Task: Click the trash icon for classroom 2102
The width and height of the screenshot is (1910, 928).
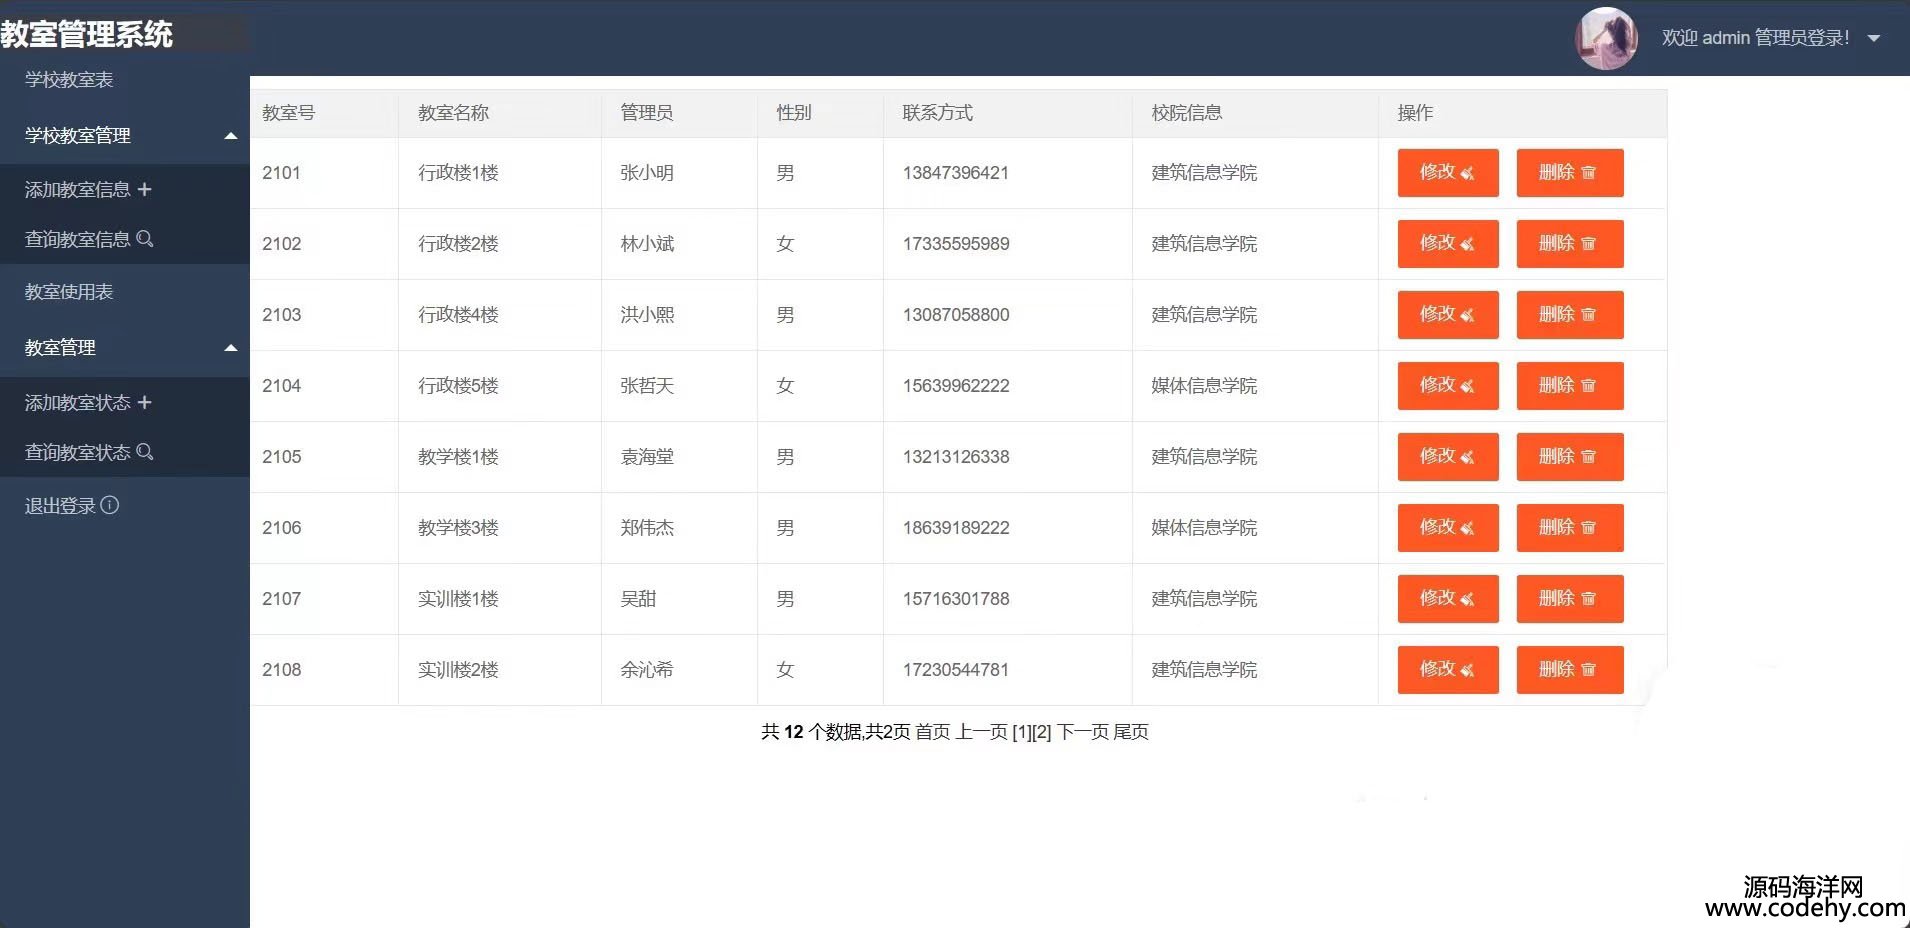Action: [1588, 244]
